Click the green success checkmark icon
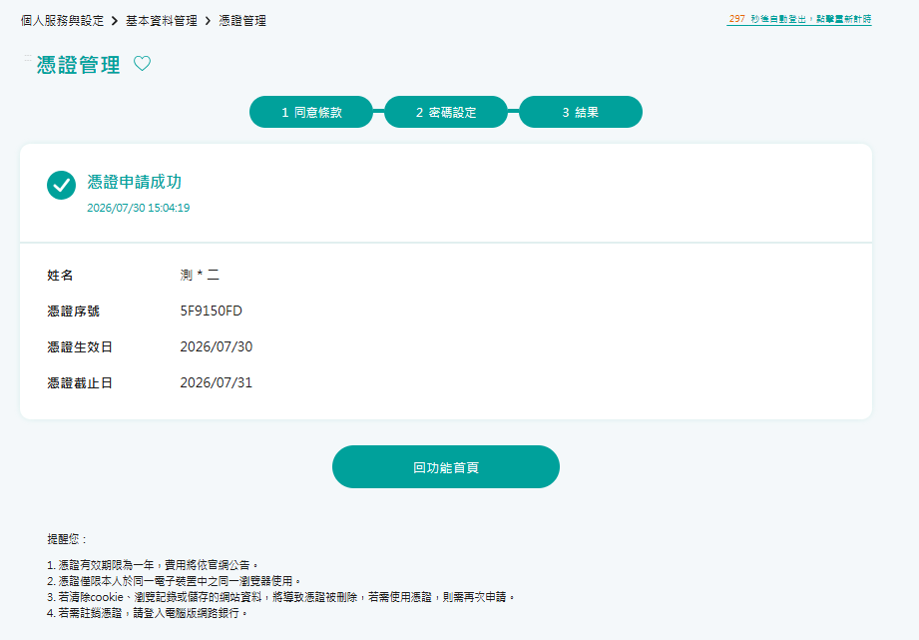The height and width of the screenshot is (640, 919). point(62,185)
